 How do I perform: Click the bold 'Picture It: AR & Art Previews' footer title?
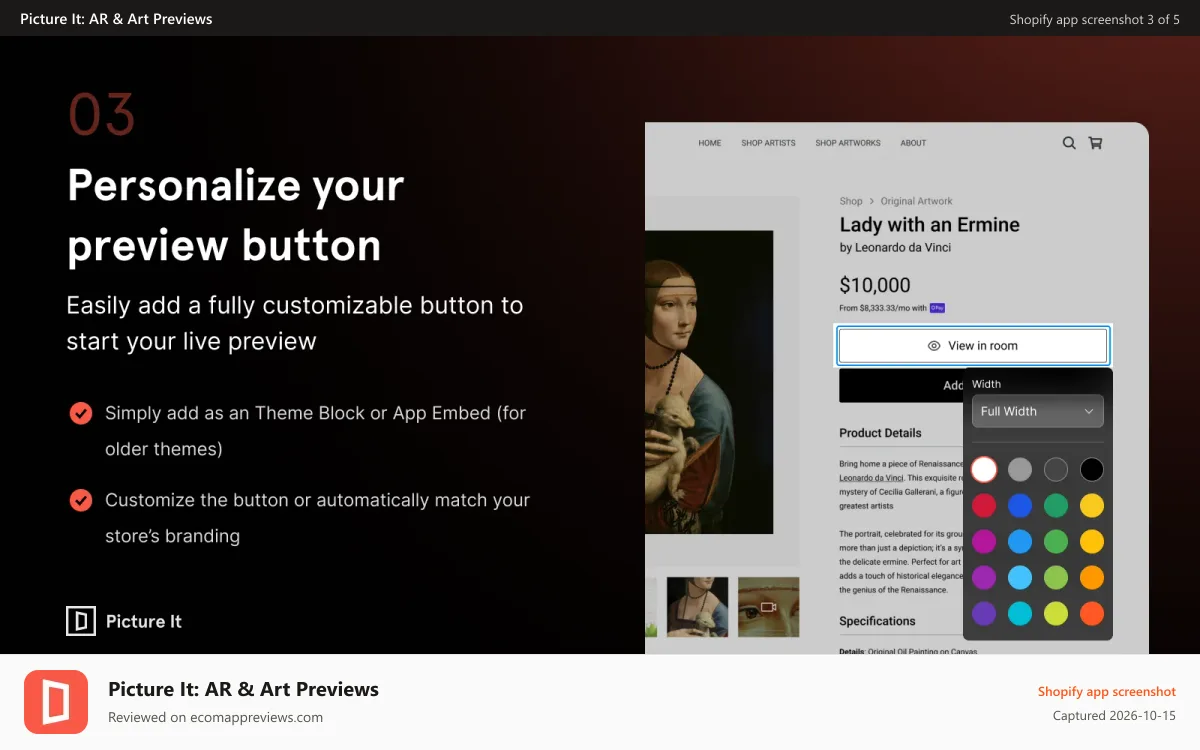pyautogui.click(x=243, y=689)
